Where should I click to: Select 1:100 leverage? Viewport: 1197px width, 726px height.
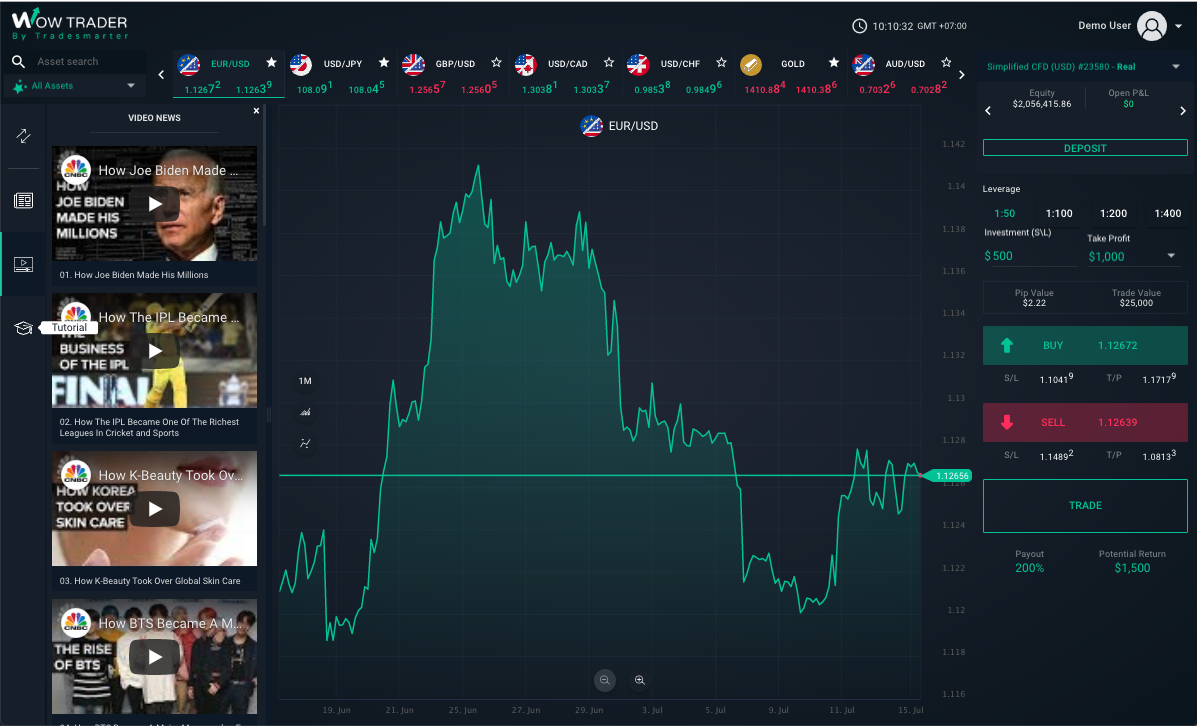point(1059,214)
